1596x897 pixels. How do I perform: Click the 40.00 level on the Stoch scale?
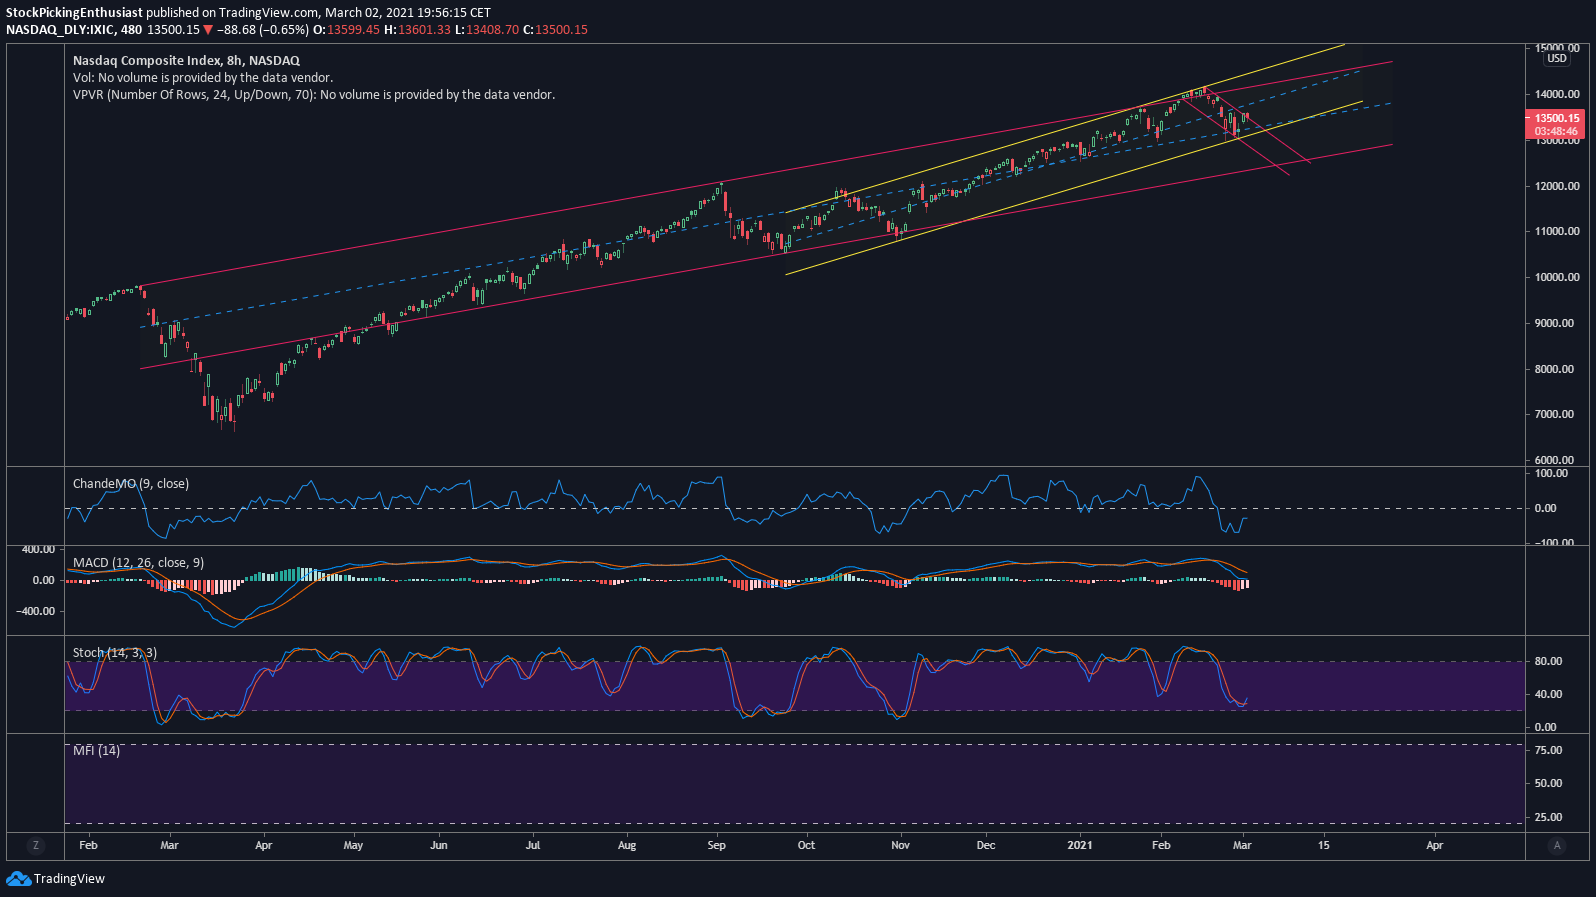(1548, 695)
